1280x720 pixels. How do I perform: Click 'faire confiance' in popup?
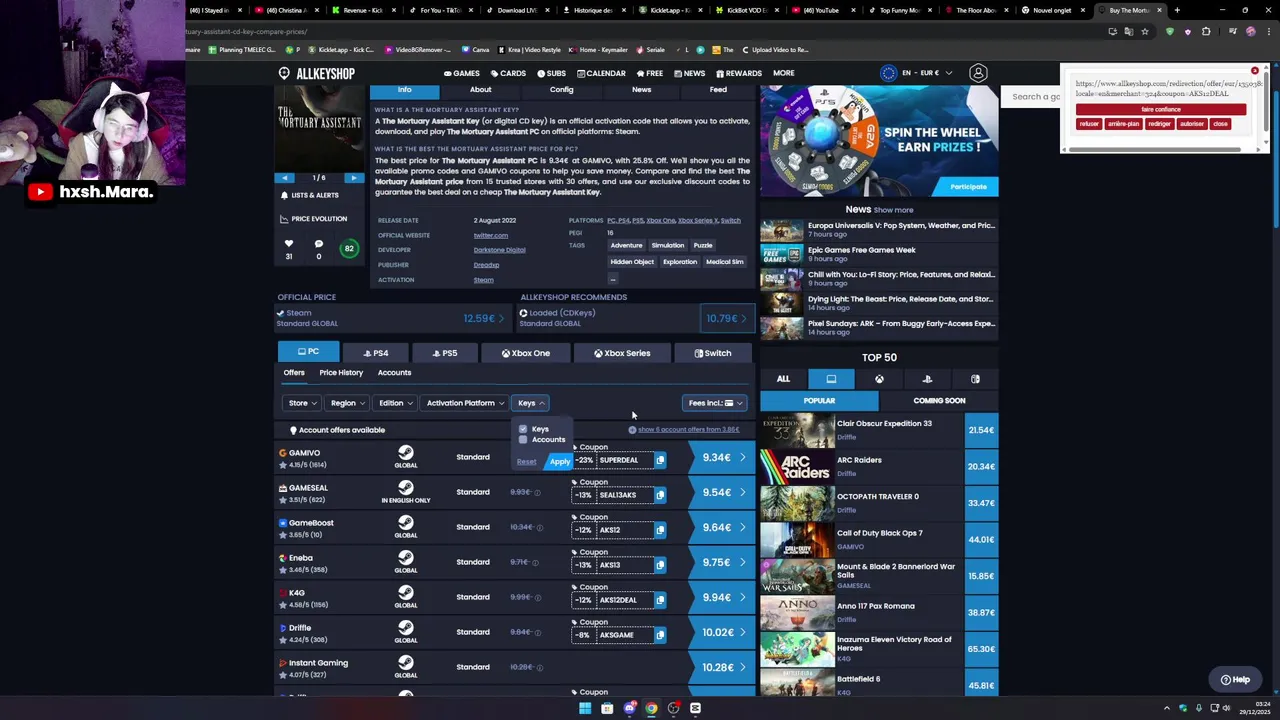coord(1161,109)
